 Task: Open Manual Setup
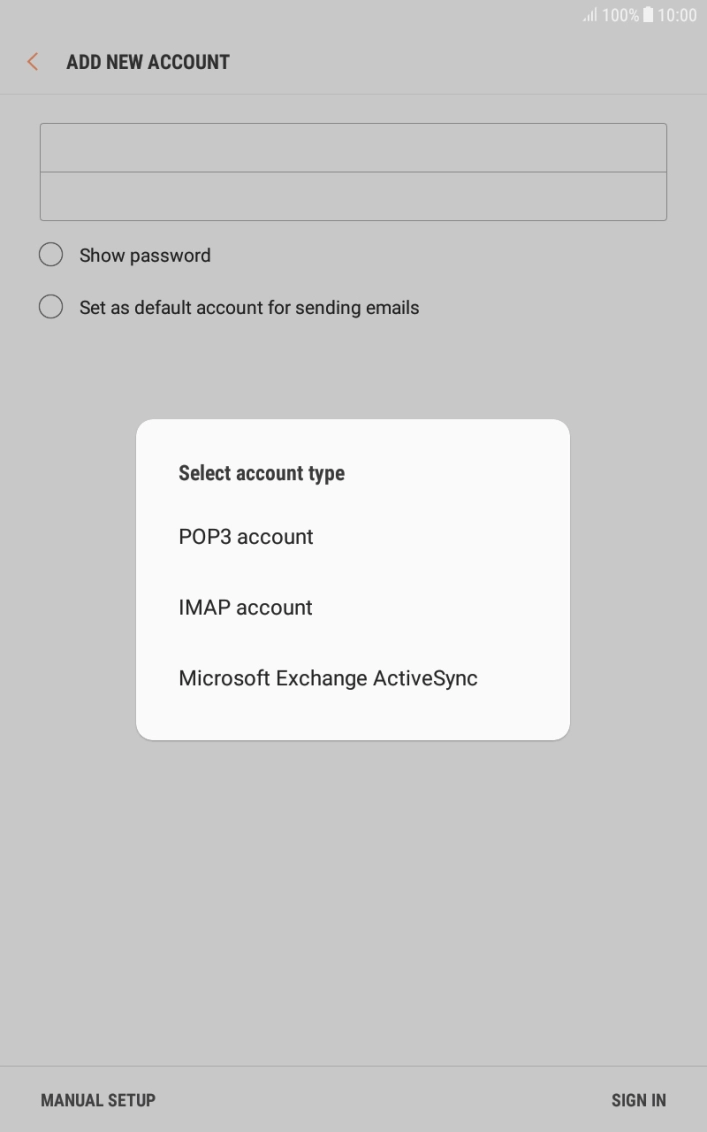[96, 1099]
